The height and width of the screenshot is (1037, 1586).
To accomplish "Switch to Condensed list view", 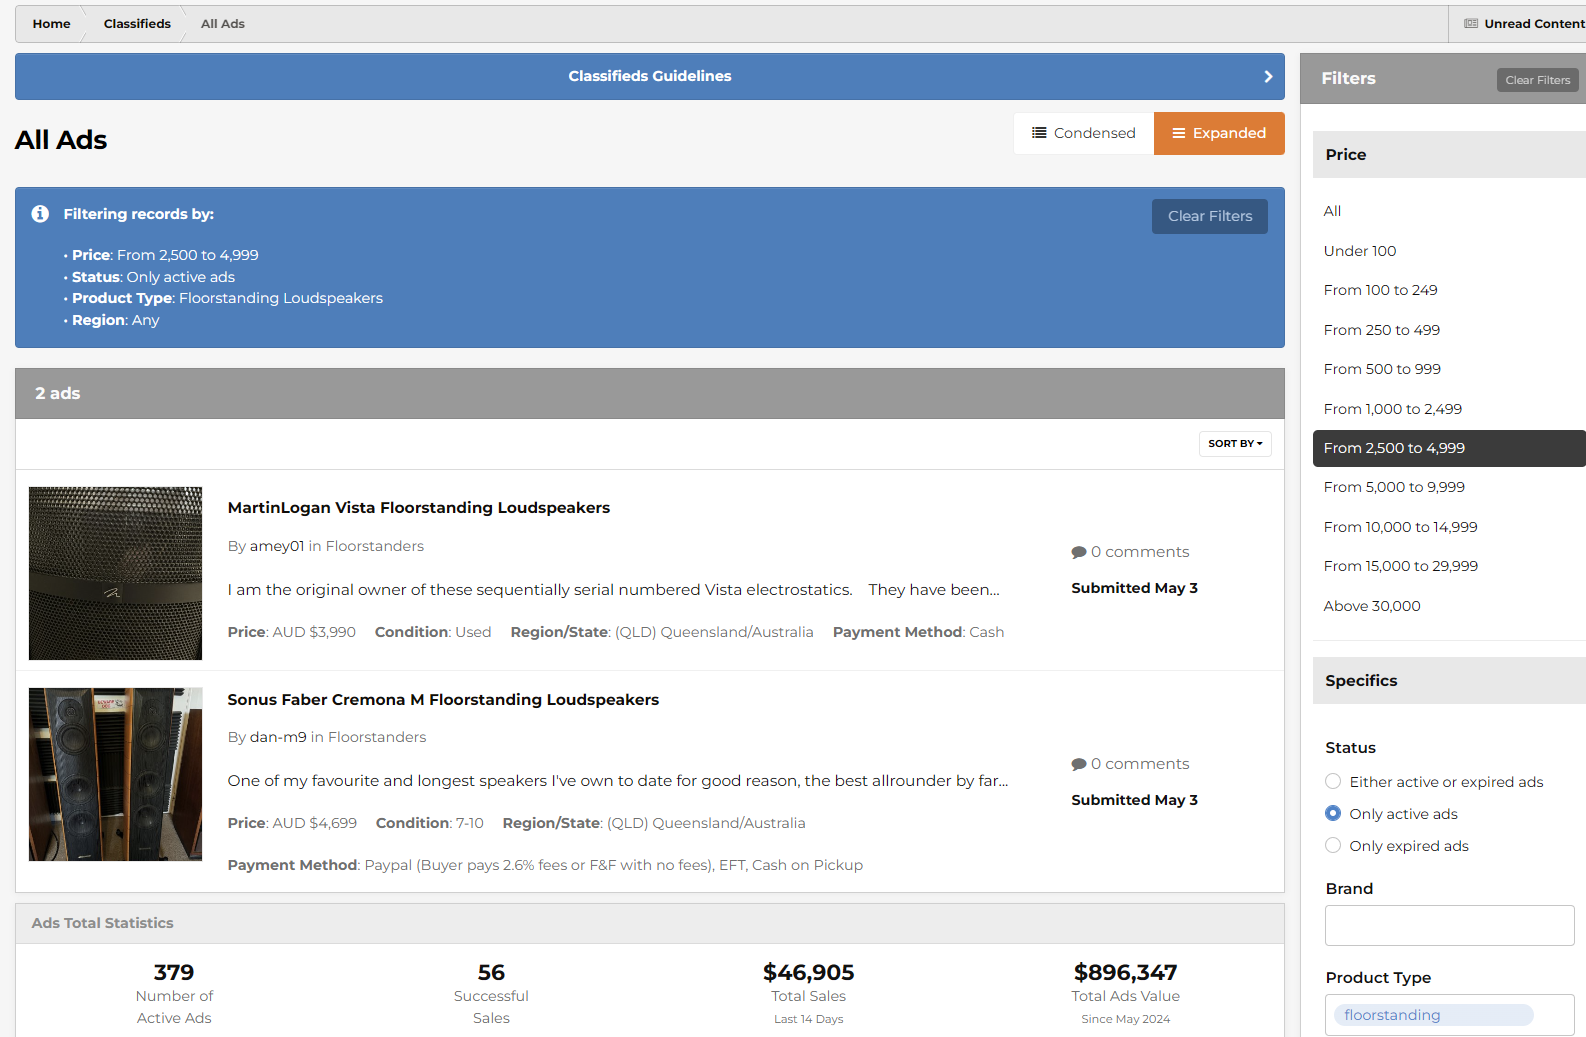I will click(x=1083, y=133).
